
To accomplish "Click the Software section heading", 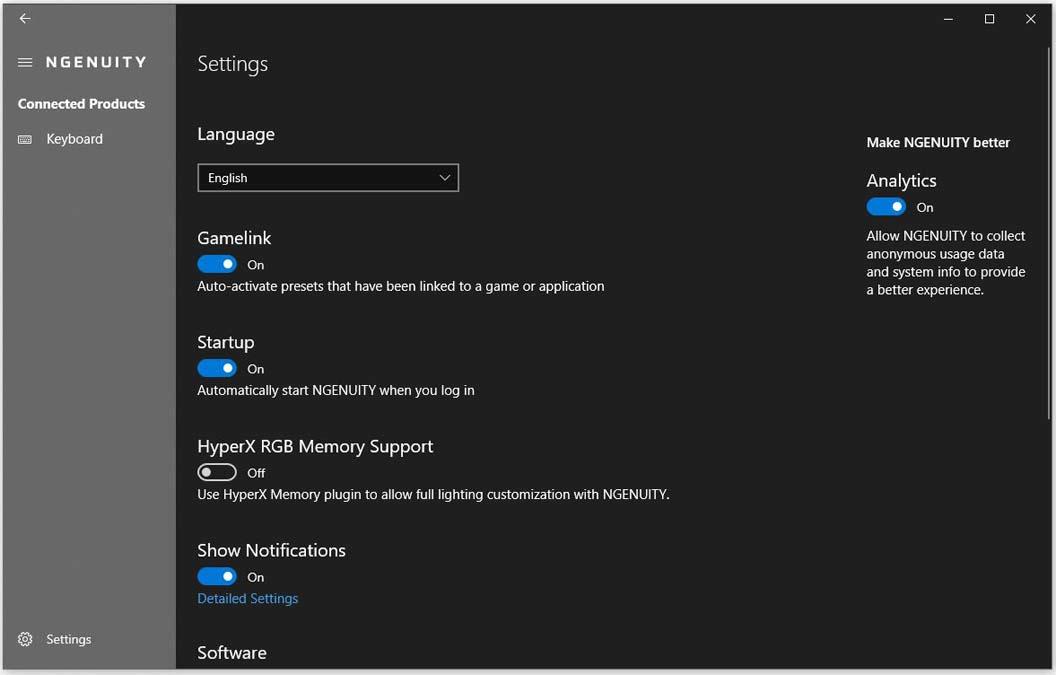I will [232, 653].
